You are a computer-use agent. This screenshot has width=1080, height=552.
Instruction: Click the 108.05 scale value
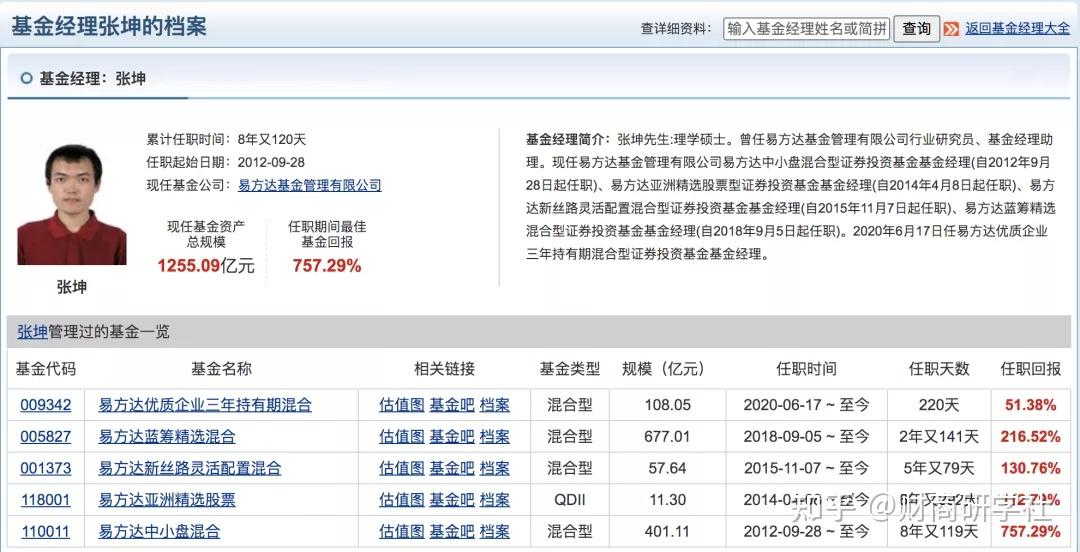(667, 405)
